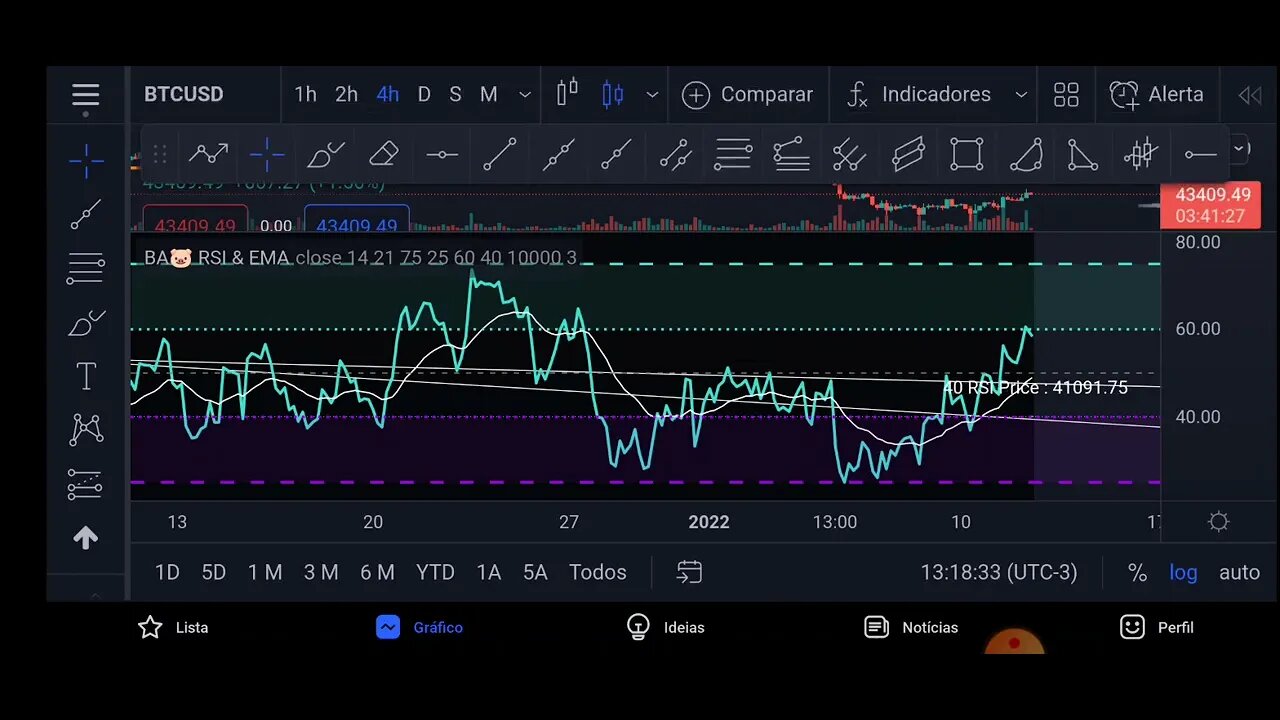Expand the chart style dropdown arrow

(652, 95)
